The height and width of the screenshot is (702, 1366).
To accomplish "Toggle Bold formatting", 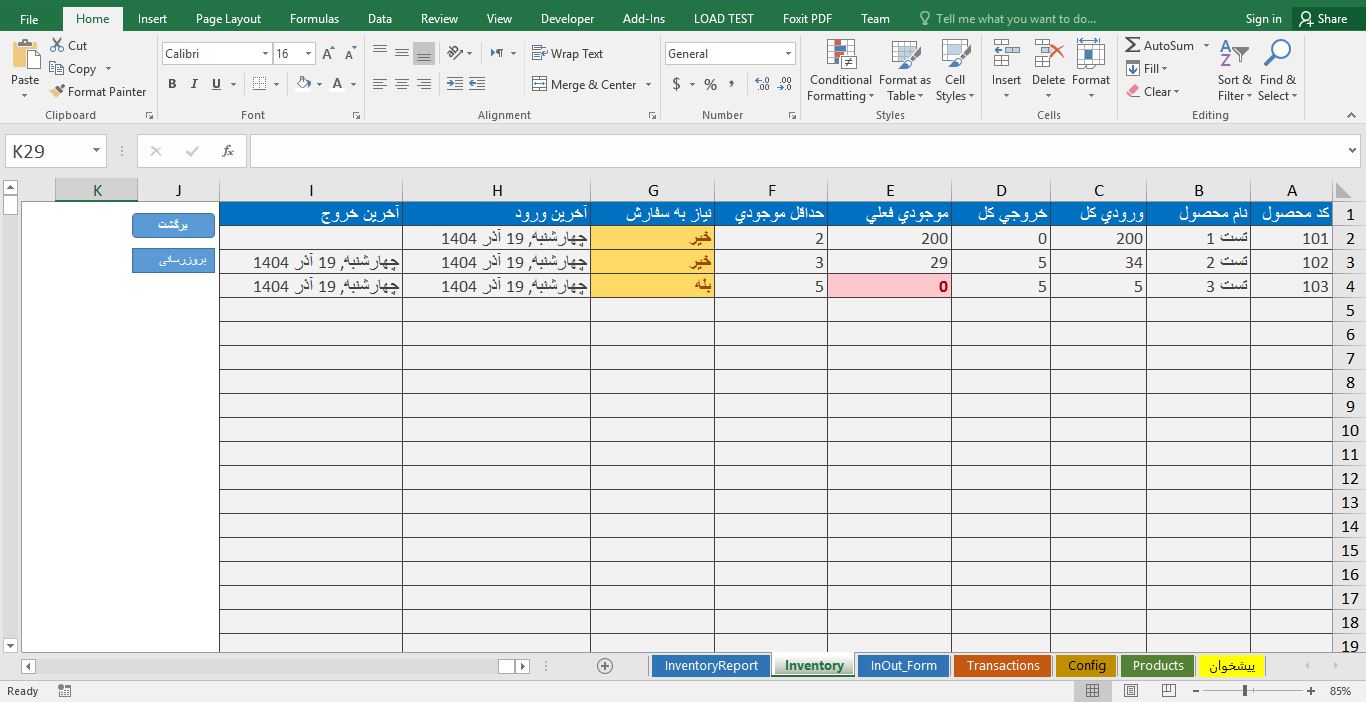I will 172,85.
